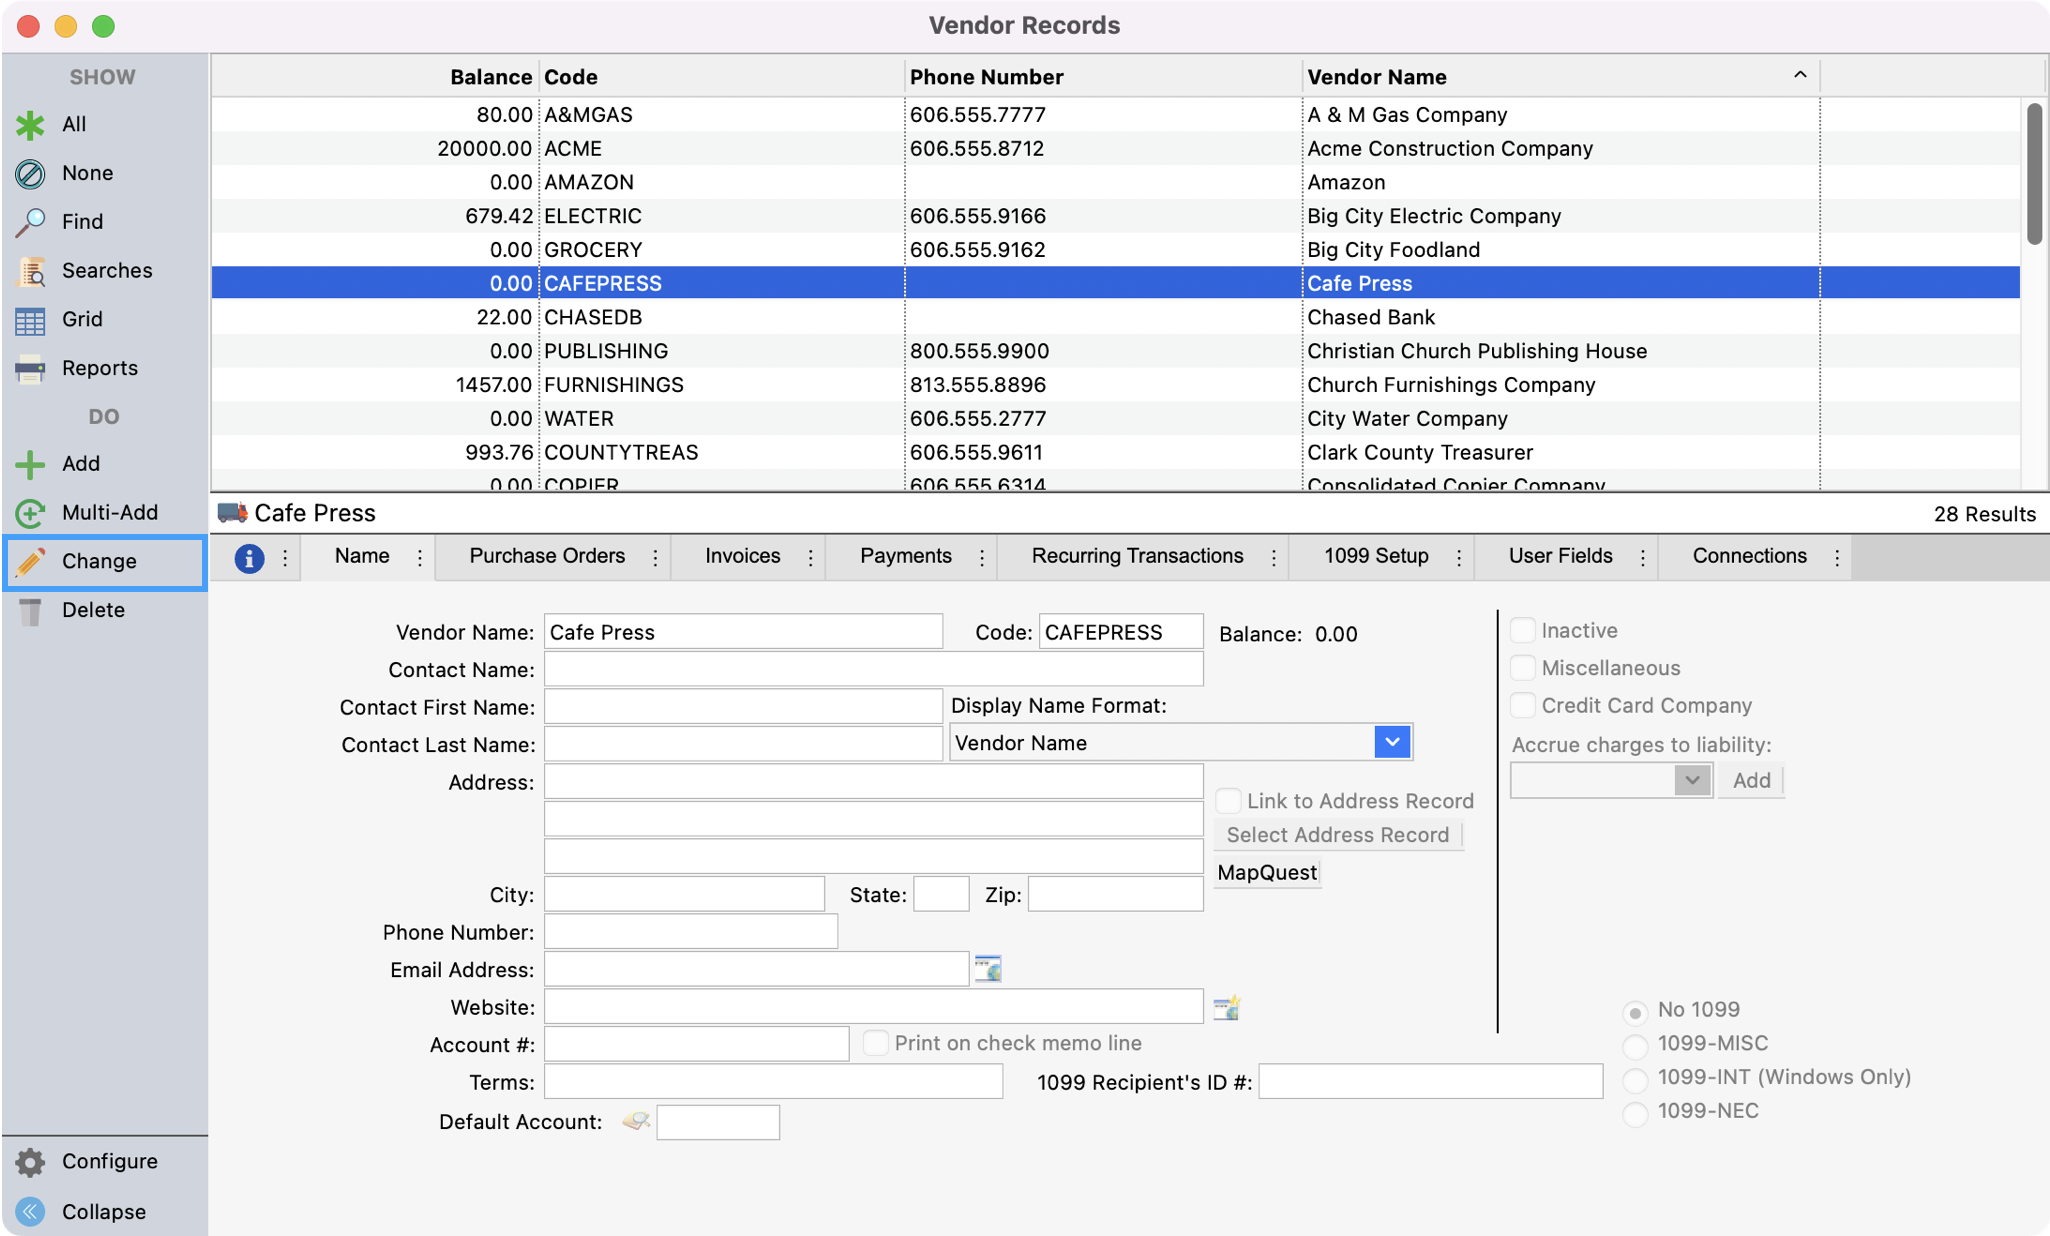Click the vendor list vertical scrollbar
The height and width of the screenshot is (1236, 2050).
(x=2034, y=175)
